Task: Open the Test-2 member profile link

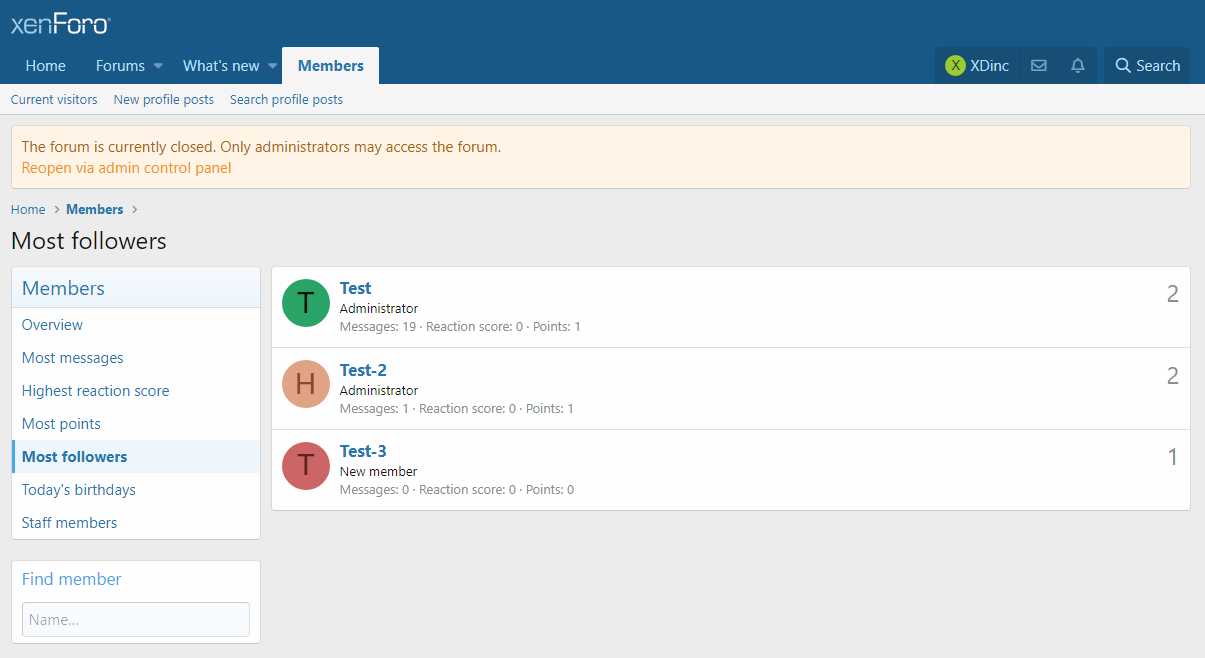Action: coord(363,370)
